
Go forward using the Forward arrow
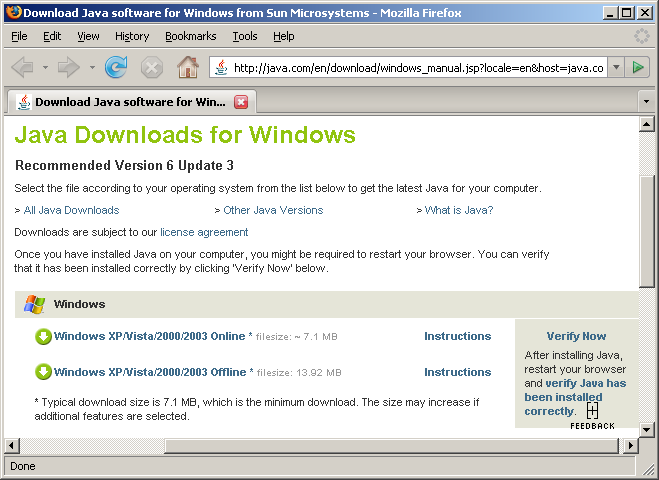click(69, 67)
